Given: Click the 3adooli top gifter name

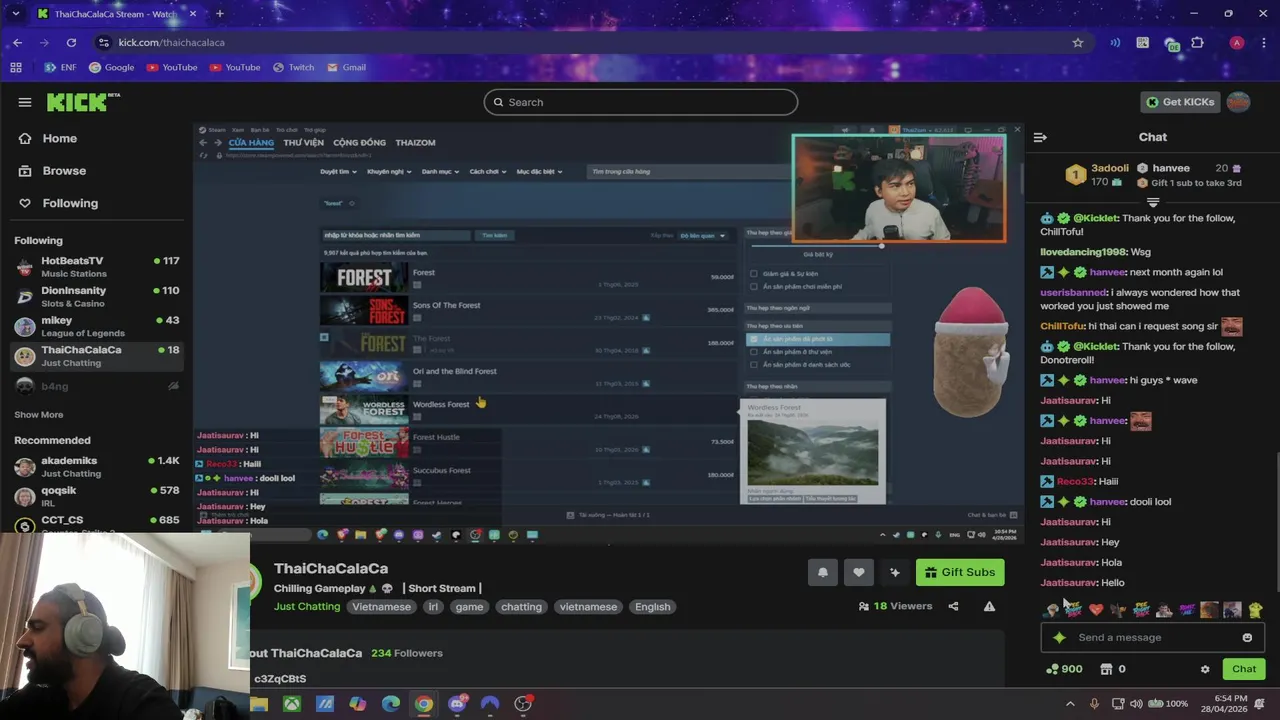Looking at the screenshot, I should [1110, 168].
